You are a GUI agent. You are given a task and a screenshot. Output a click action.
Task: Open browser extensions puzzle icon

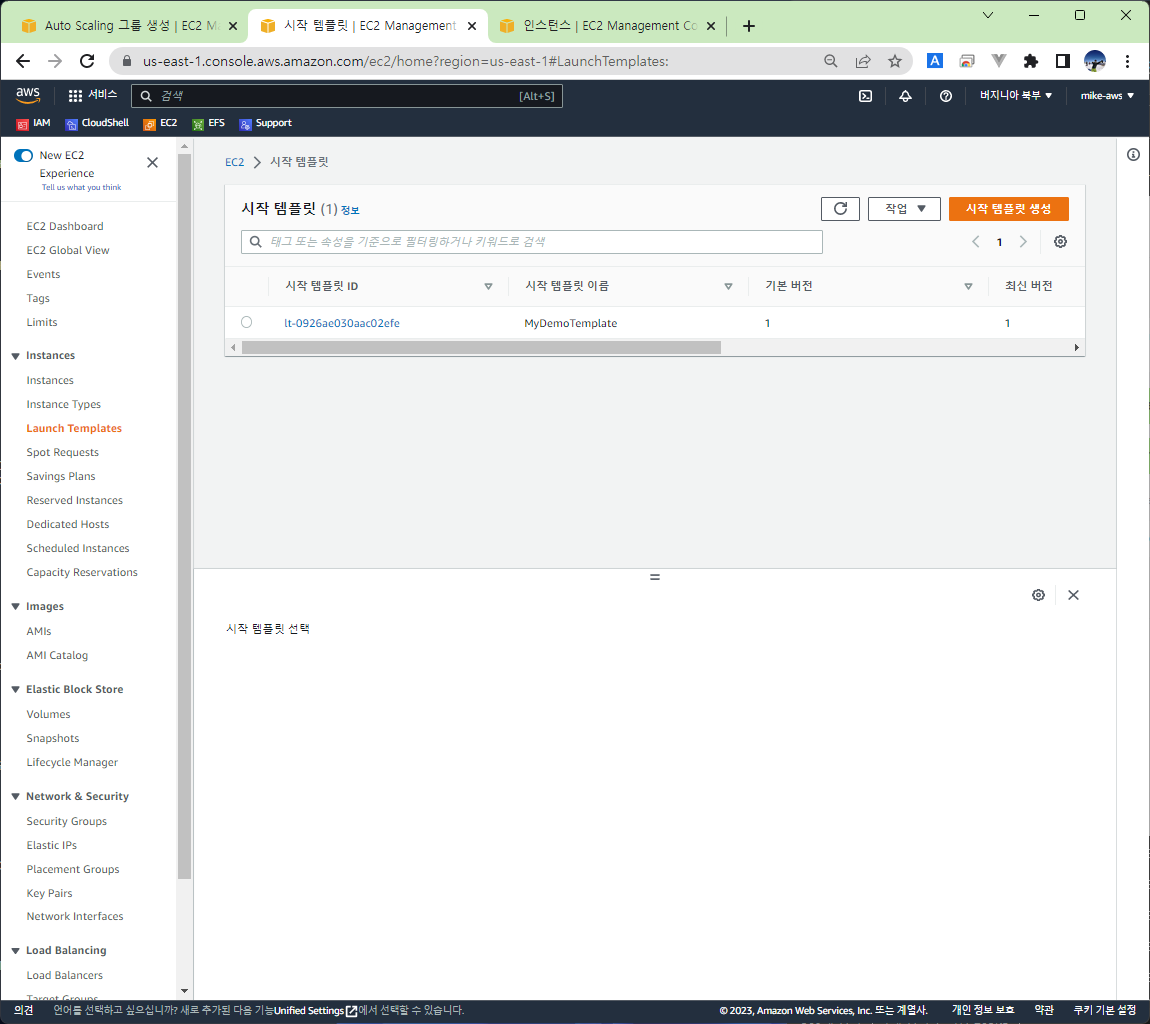click(1030, 62)
